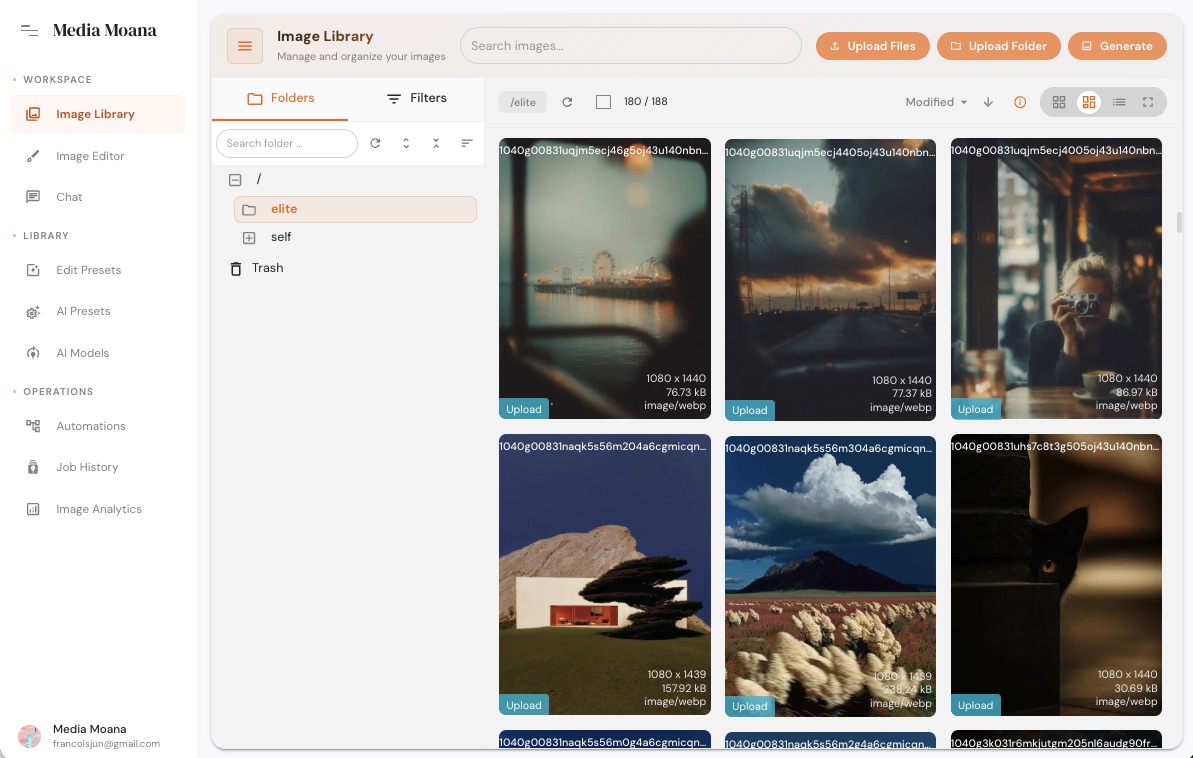Click the image gallery scrollbar
The width and height of the screenshot is (1193, 758).
(x=1179, y=222)
